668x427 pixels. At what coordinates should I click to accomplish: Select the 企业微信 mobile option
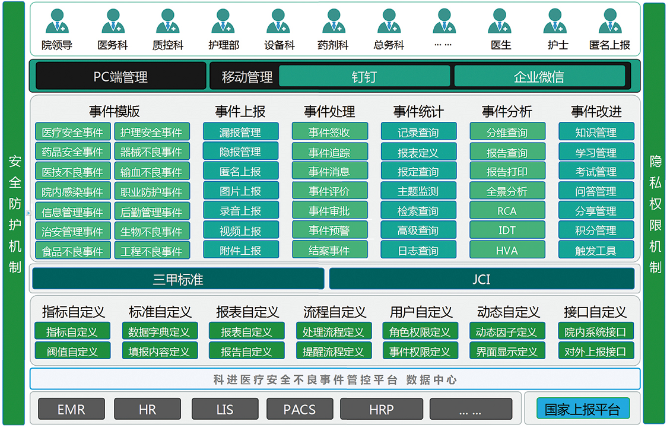539,77
